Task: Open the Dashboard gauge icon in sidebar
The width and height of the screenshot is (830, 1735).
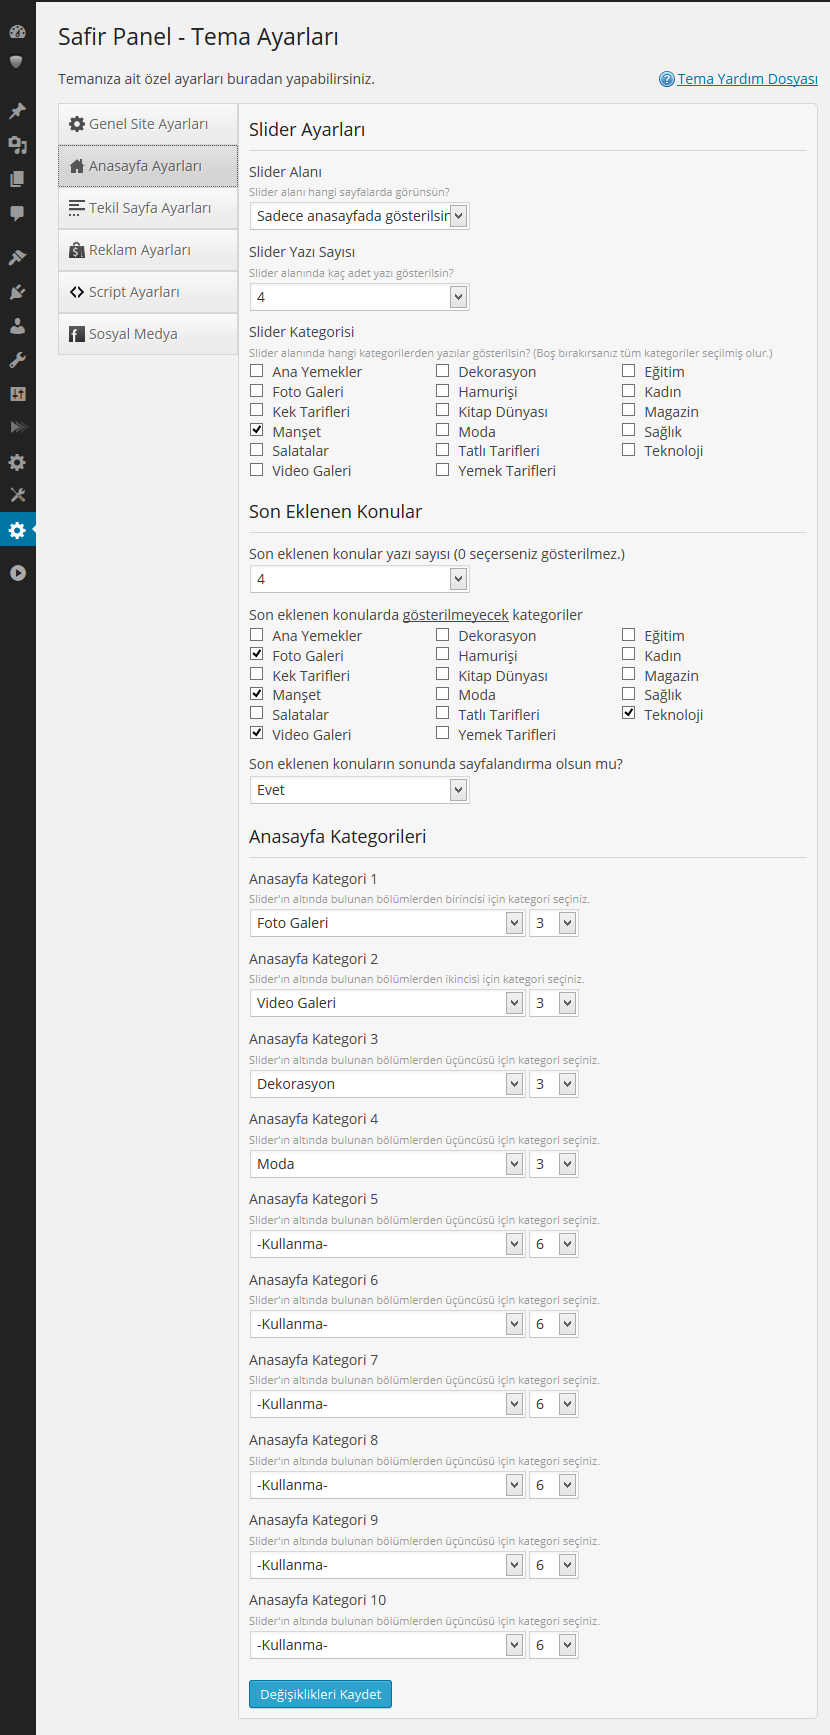Action: point(17,32)
